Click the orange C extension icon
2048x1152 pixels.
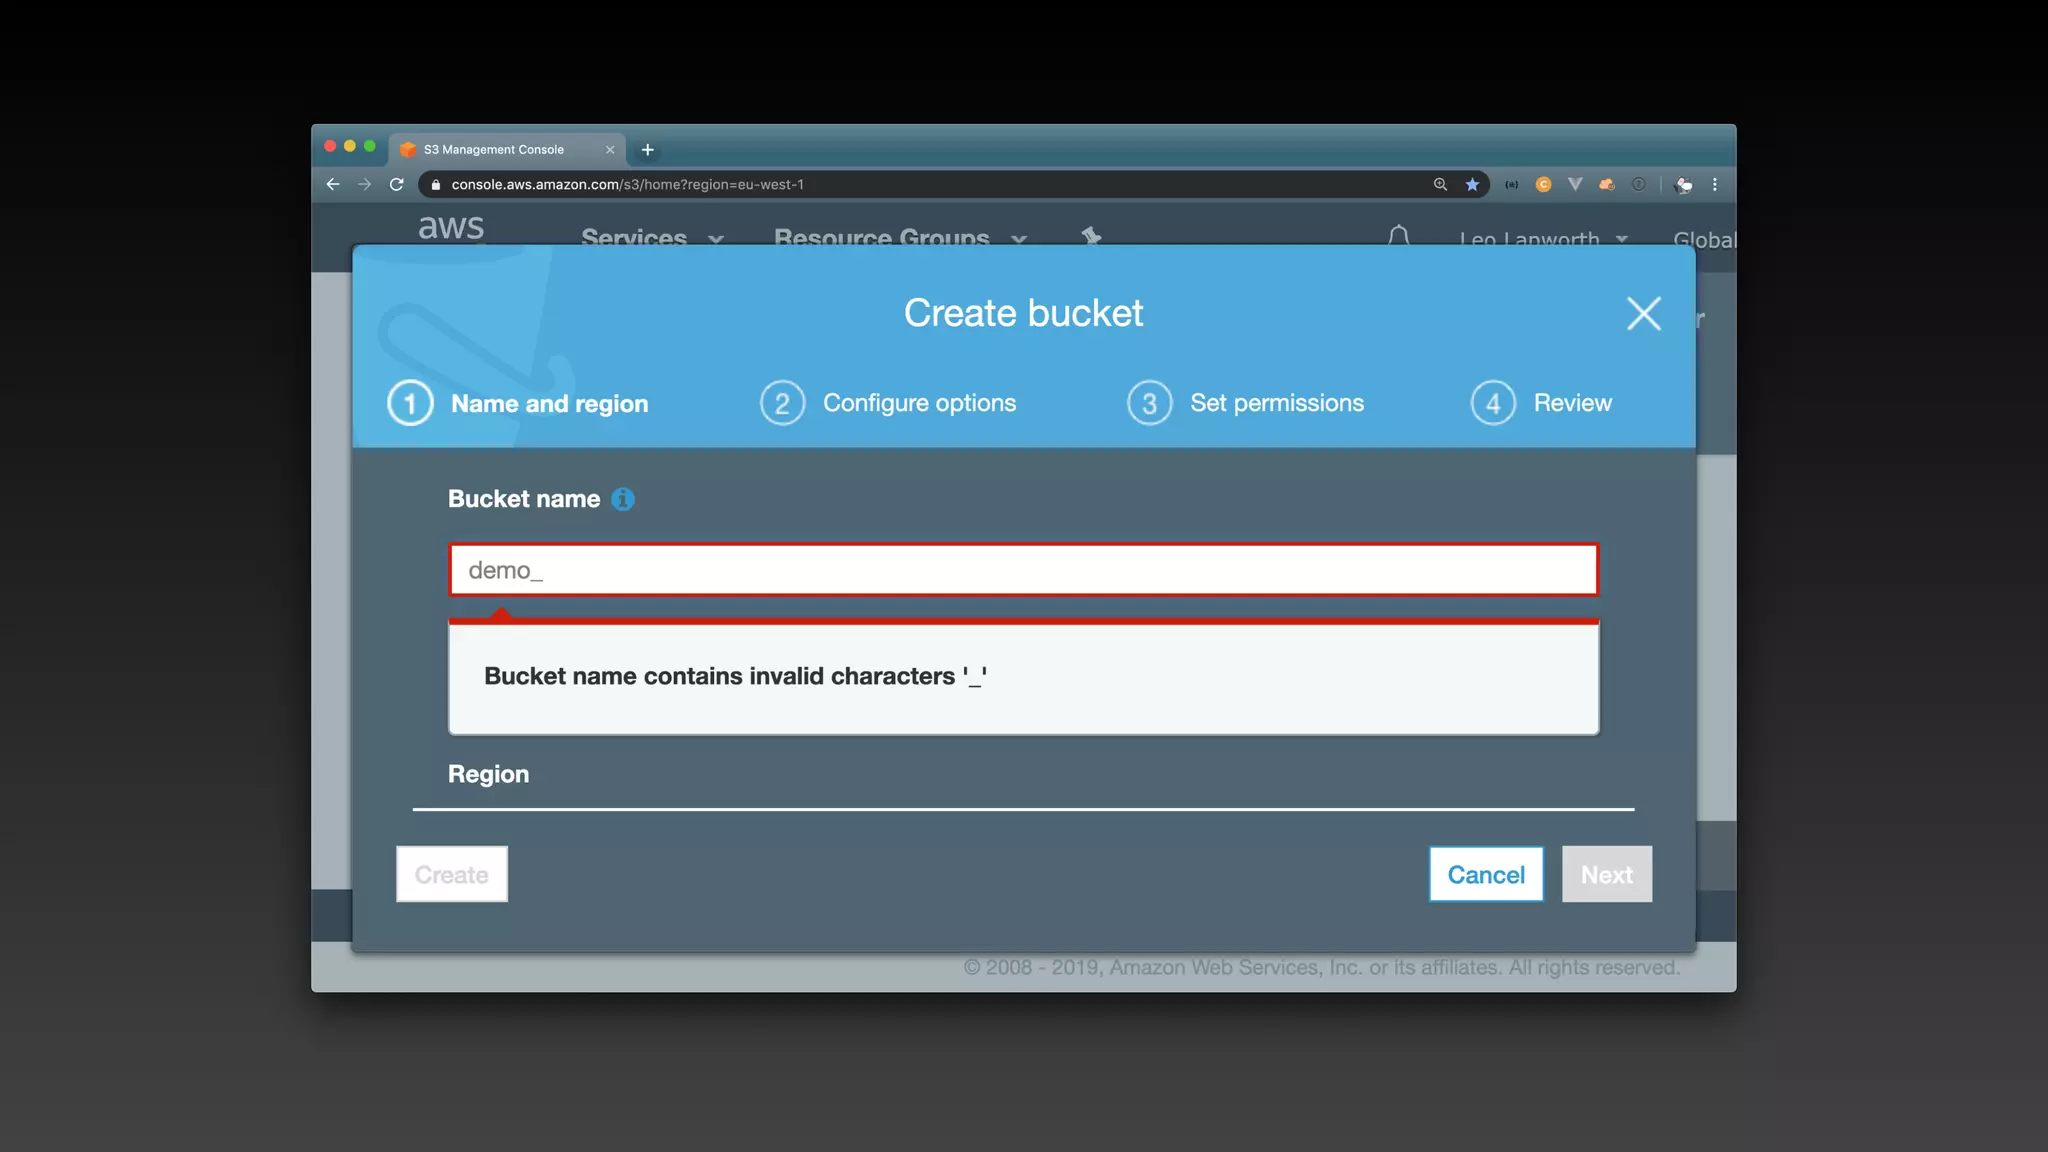point(1543,185)
